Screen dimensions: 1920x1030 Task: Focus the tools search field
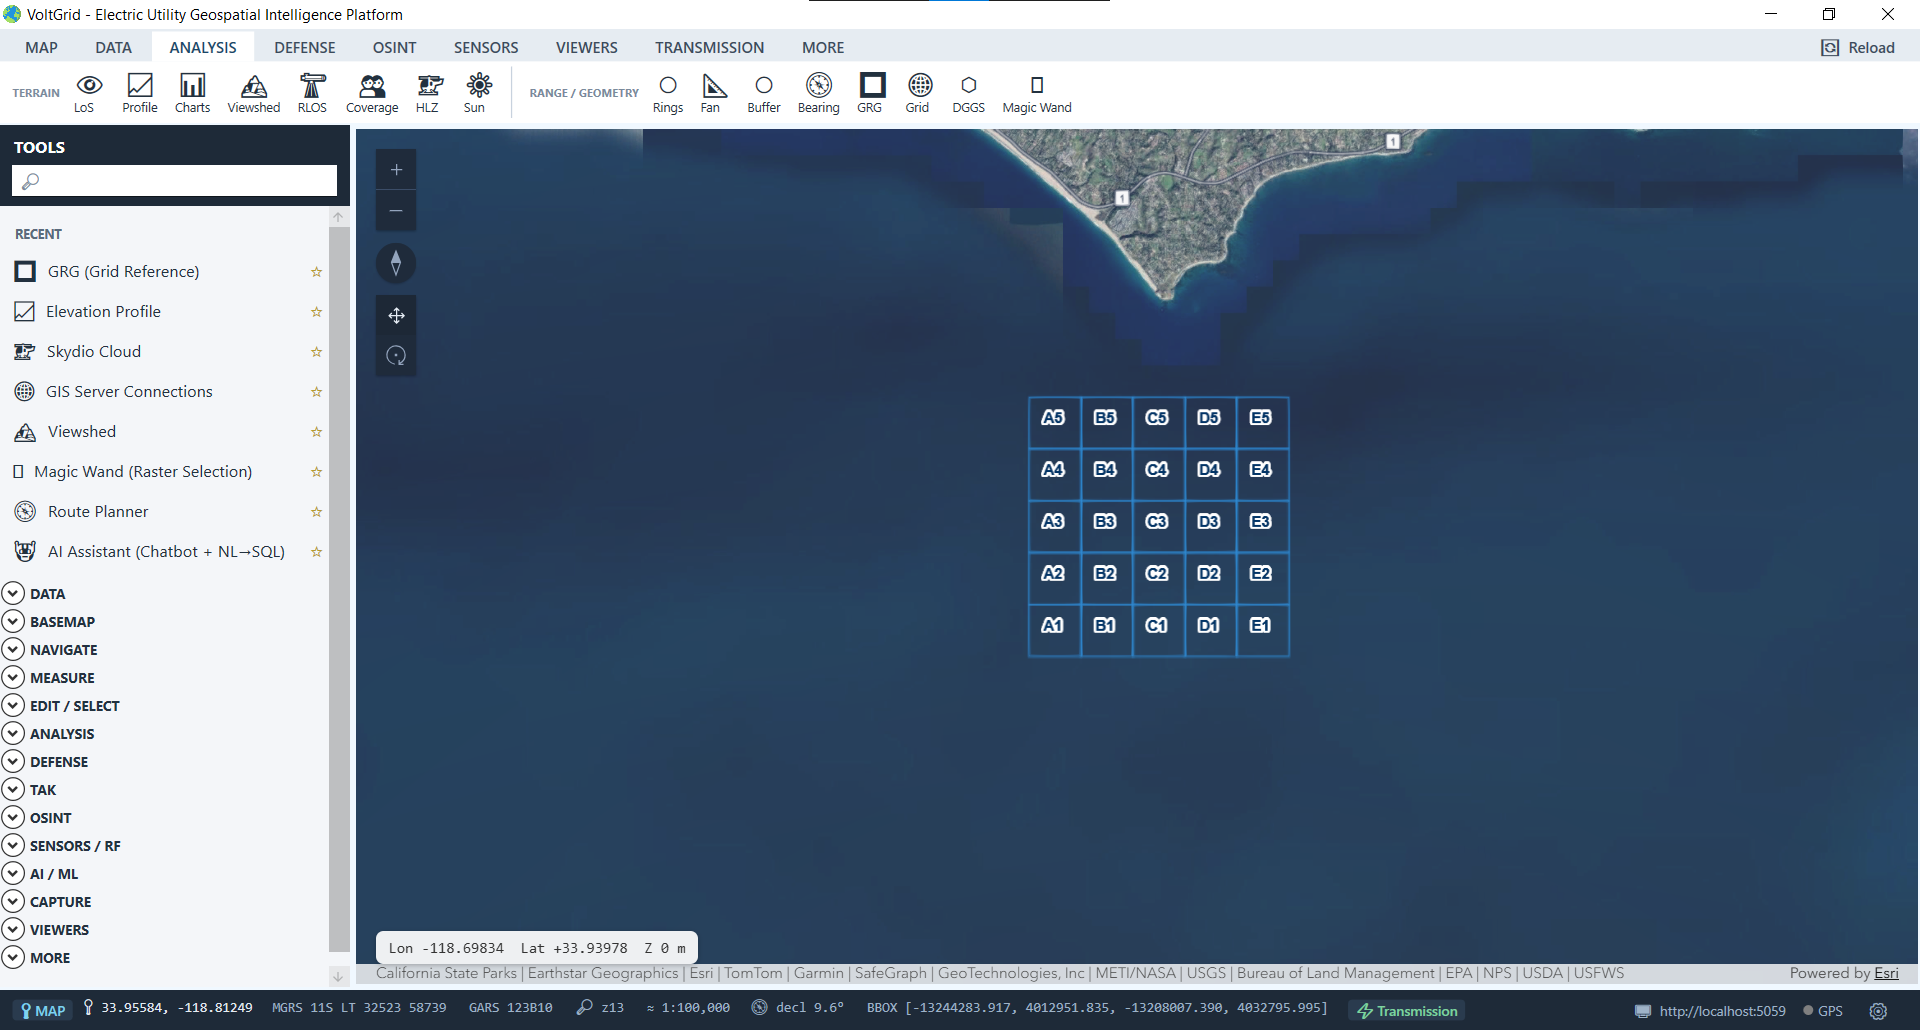point(174,181)
